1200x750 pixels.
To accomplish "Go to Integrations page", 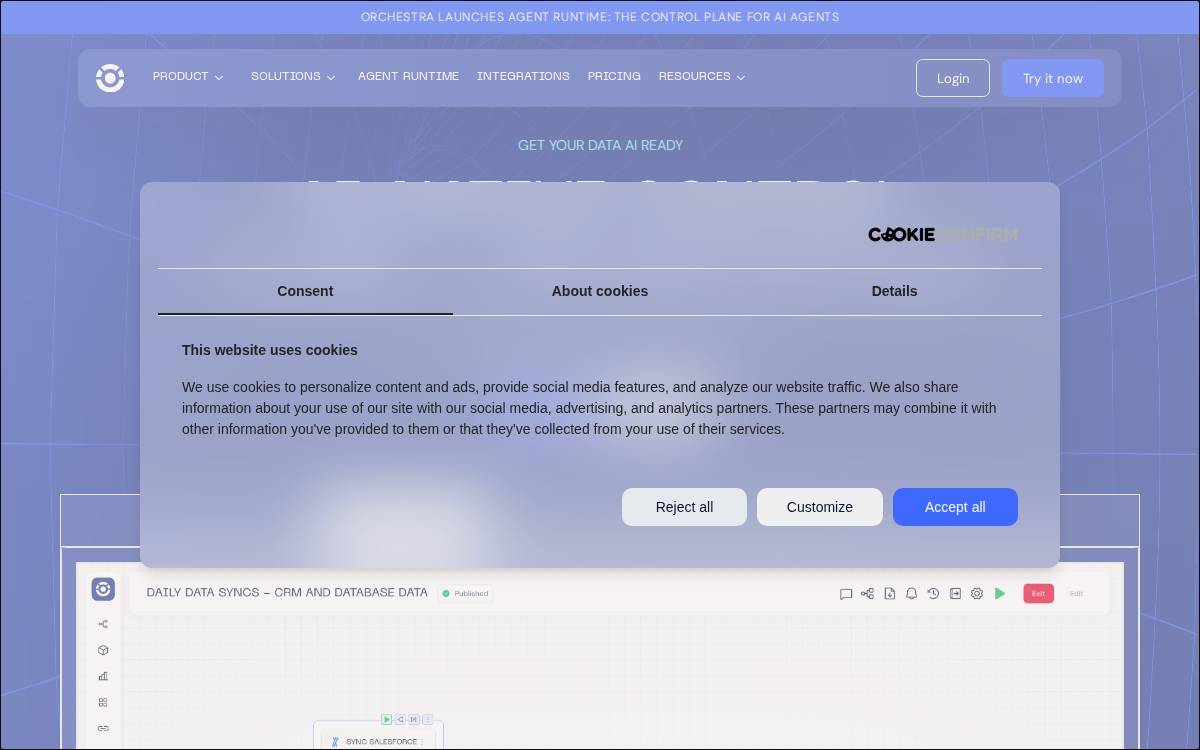I will [523, 76].
